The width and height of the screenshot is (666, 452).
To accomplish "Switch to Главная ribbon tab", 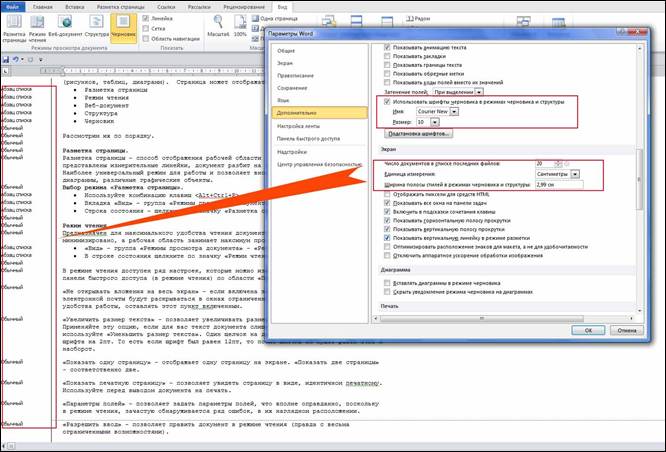I will [42, 7].
